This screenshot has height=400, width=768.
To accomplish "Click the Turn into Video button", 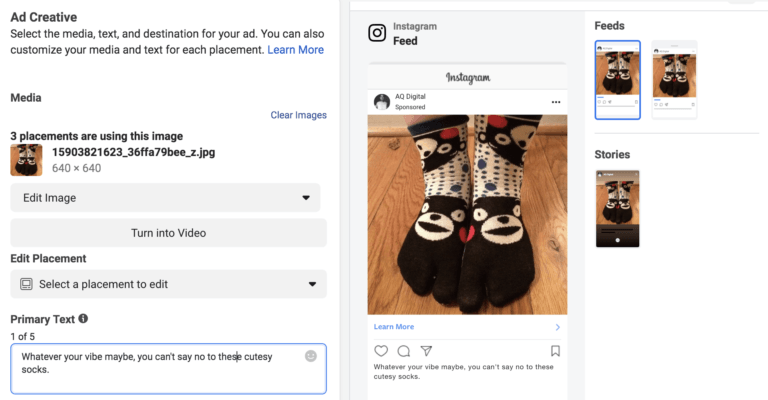I will coord(168,233).
